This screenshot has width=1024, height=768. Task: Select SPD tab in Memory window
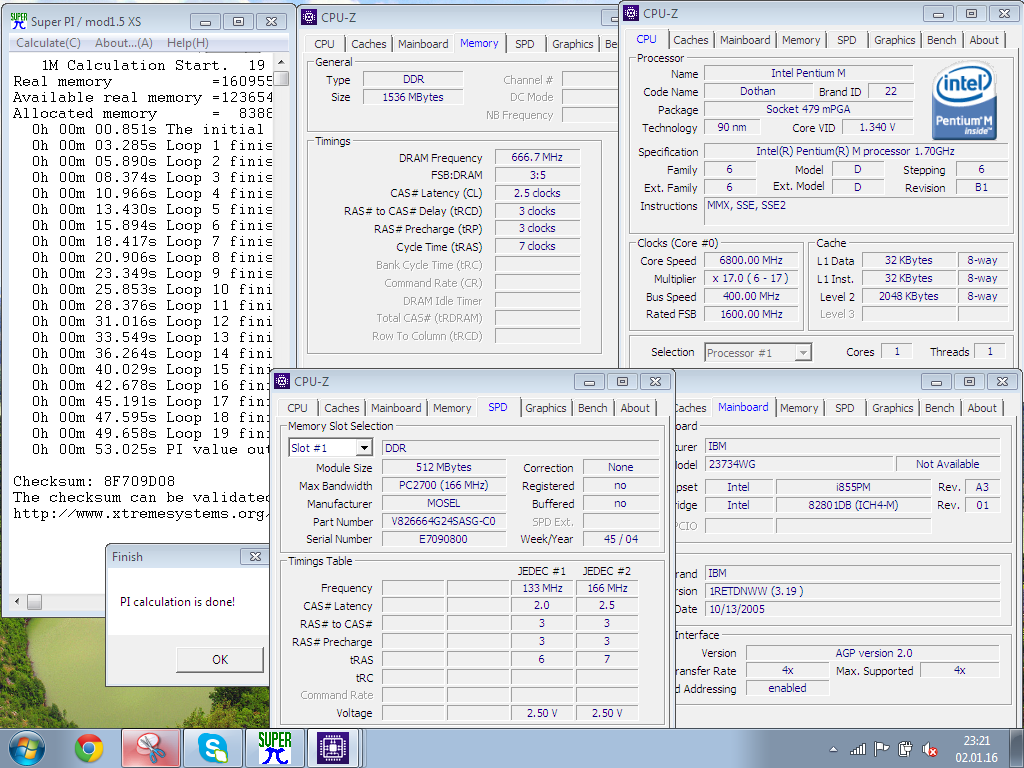pyautogui.click(x=524, y=44)
